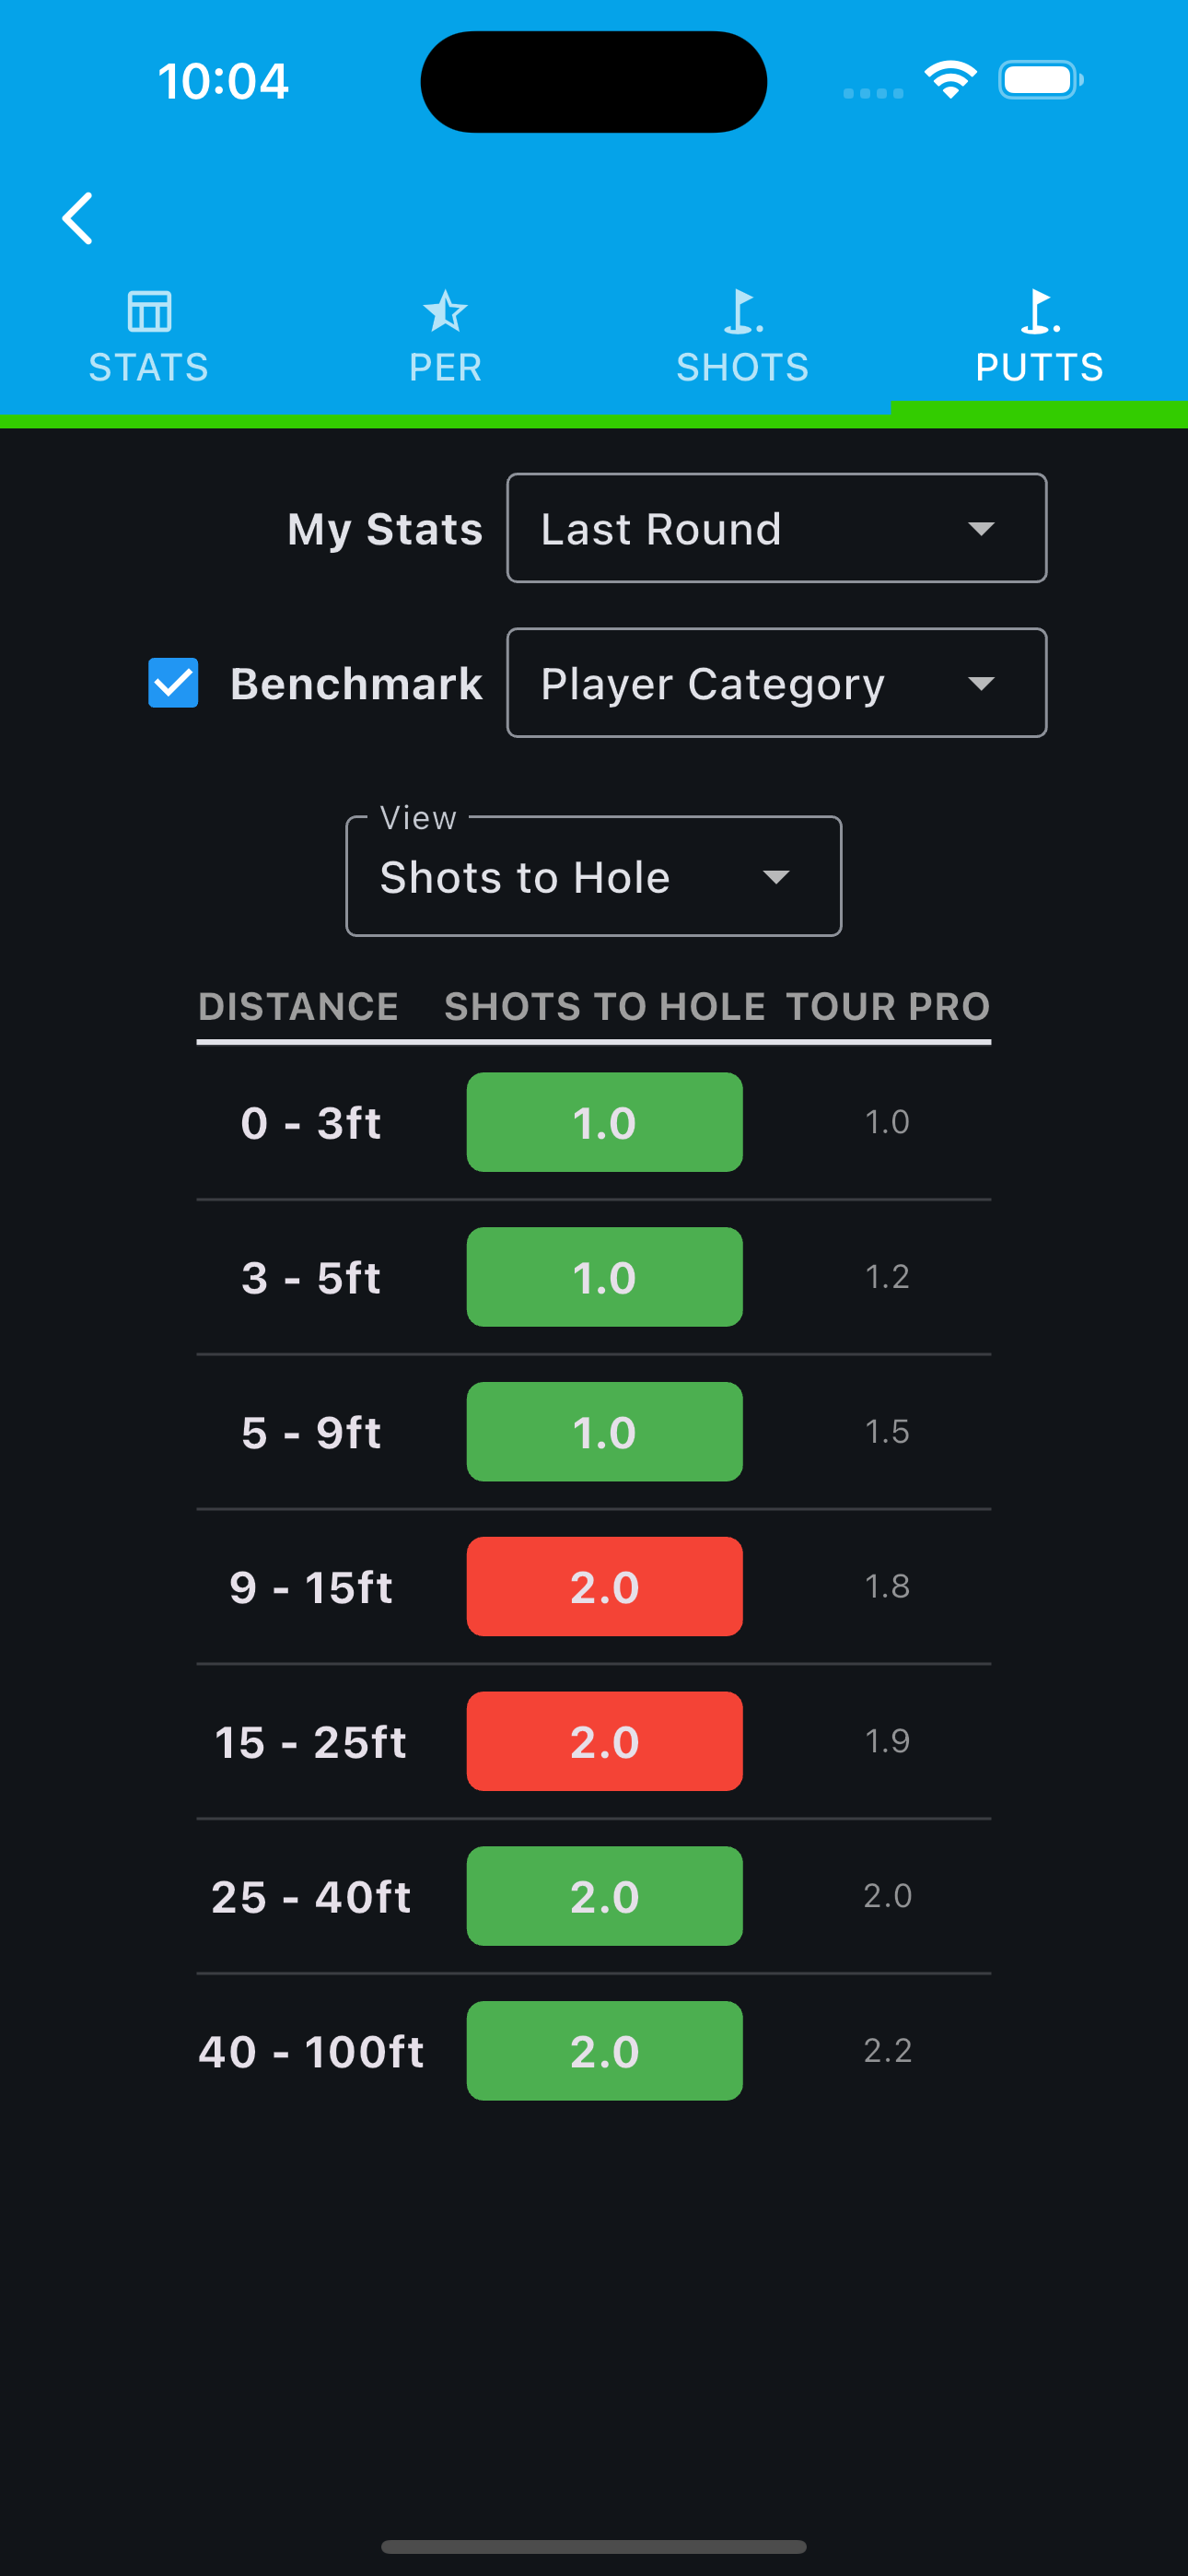Tap the 5 - 9ft distance row label
Screen dimensions: 1188x2576
click(311, 1432)
